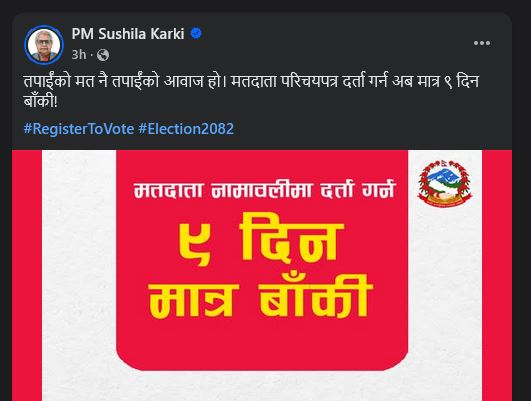Click the second caption line 'बाँकी!'

41,101
